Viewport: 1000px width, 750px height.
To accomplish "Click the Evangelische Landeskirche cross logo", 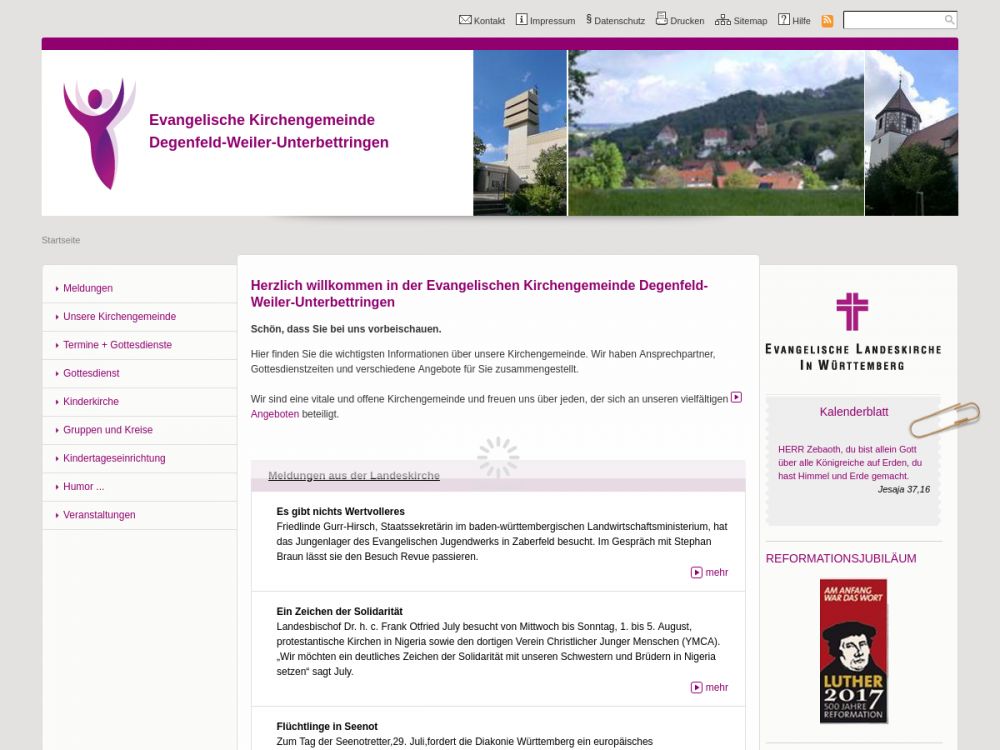I will point(852,331).
